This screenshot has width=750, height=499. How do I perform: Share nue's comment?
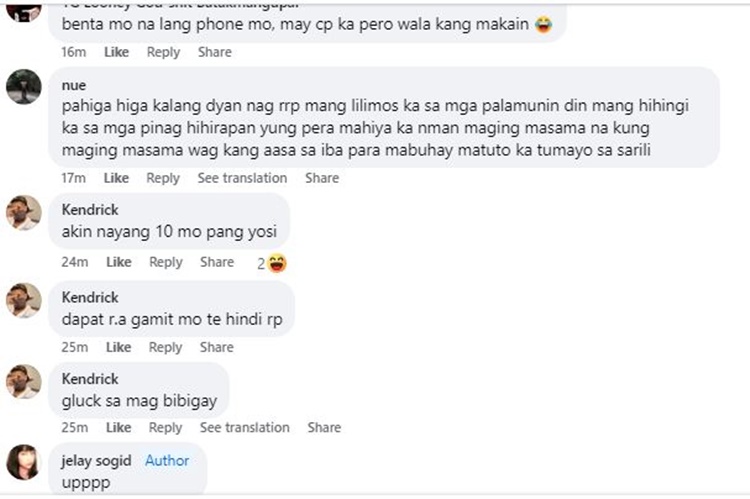[322, 178]
